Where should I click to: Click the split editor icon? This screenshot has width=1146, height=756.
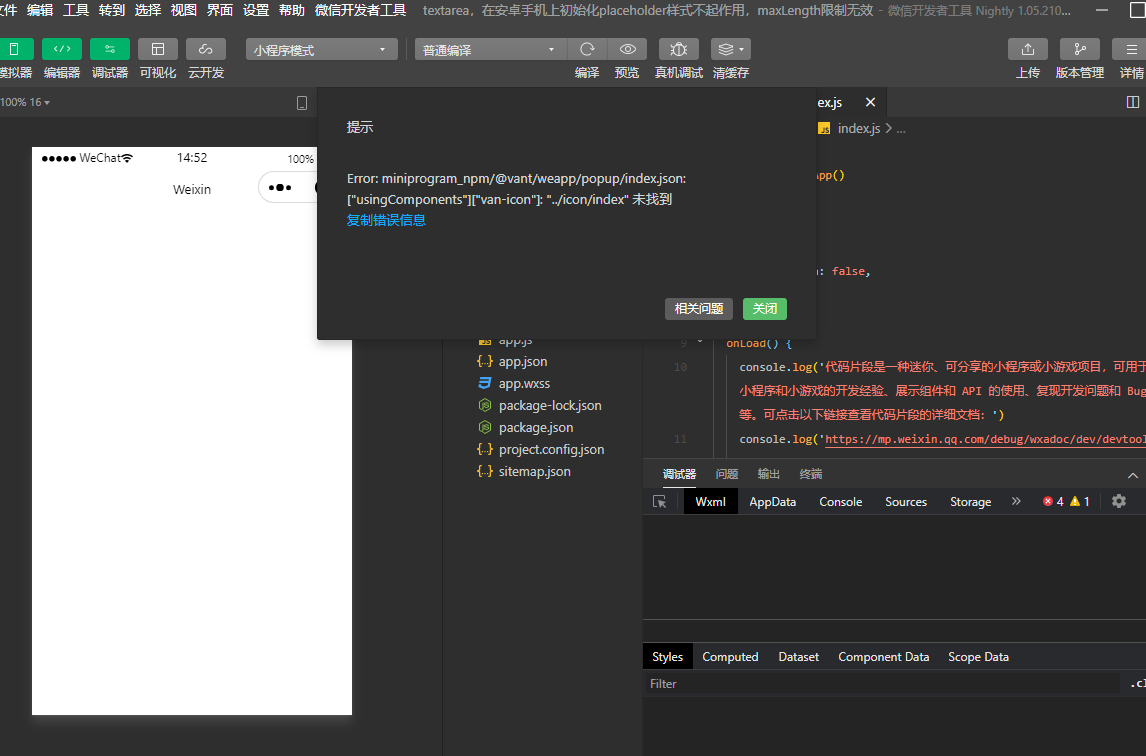(x=1133, y=102)
